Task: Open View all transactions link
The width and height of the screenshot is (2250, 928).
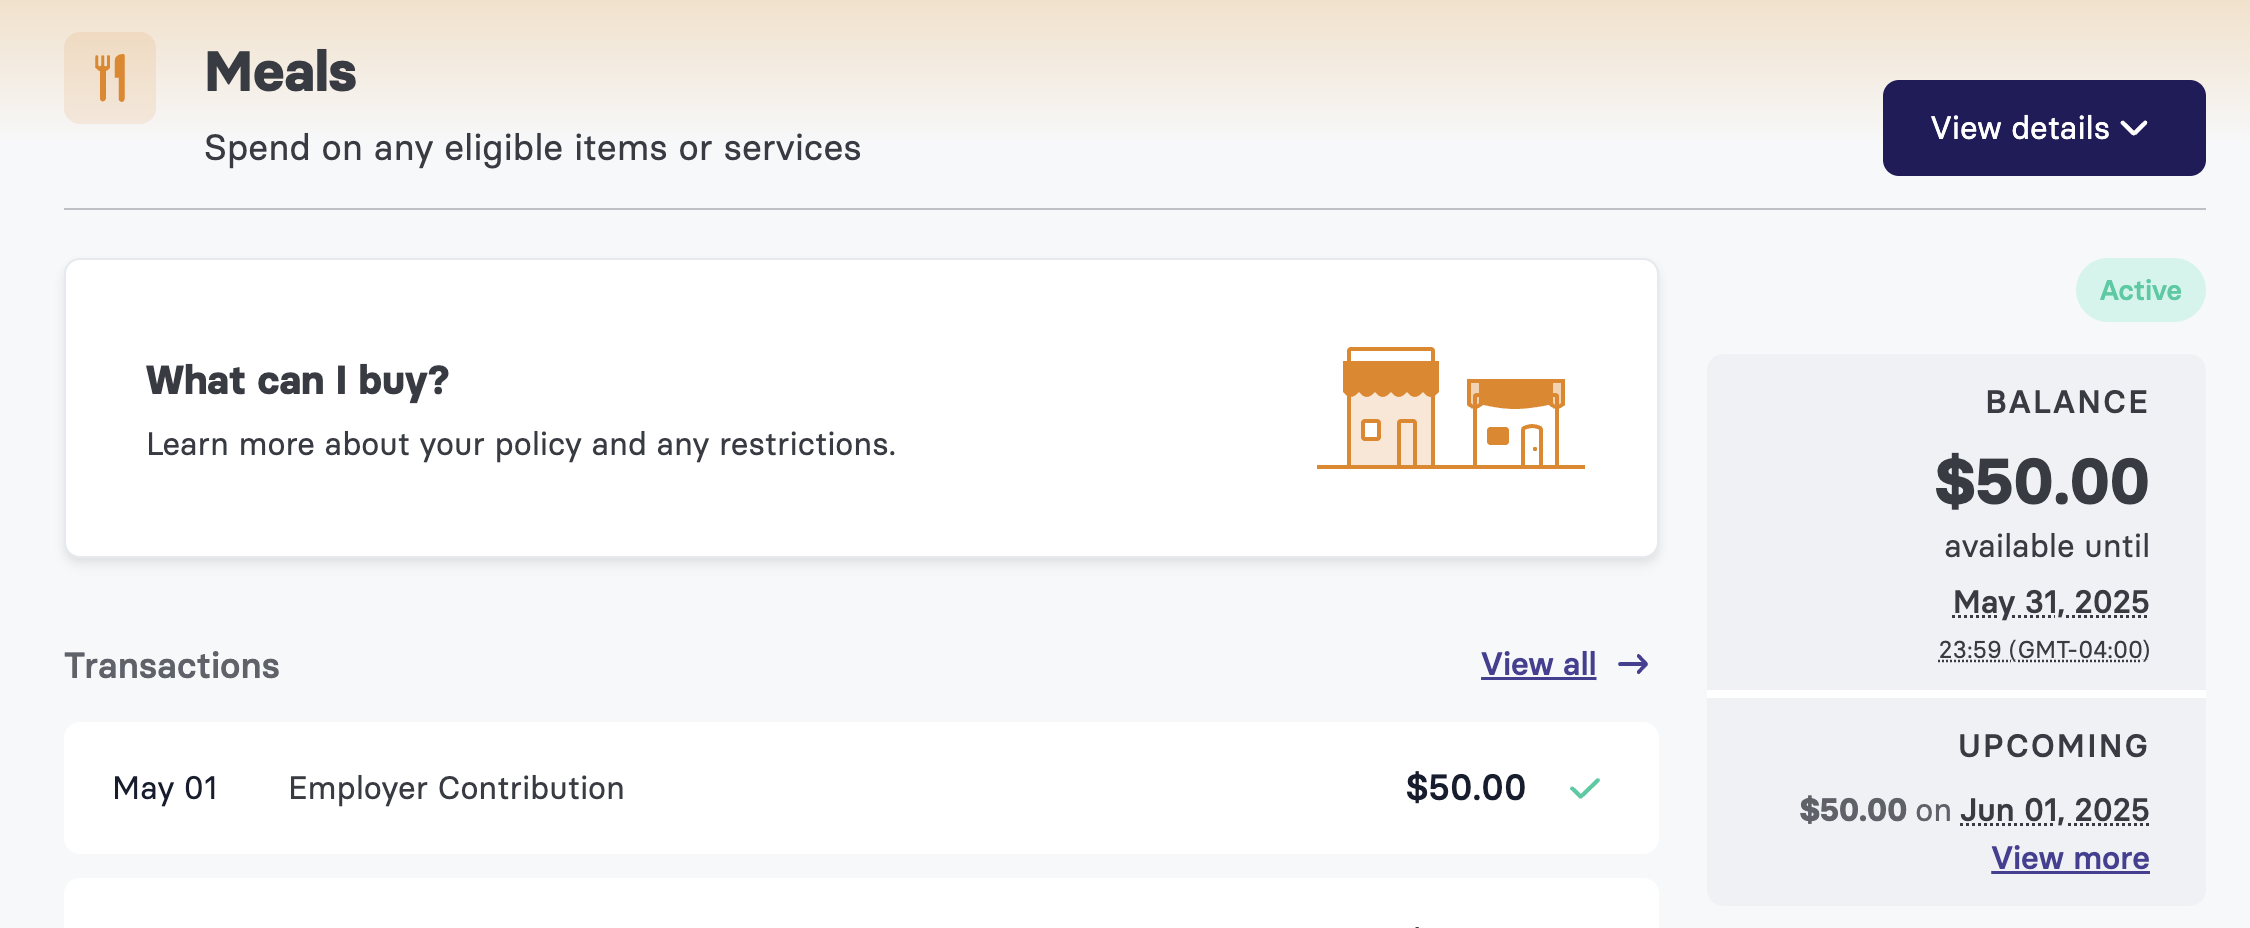Action: point(1538,664)
